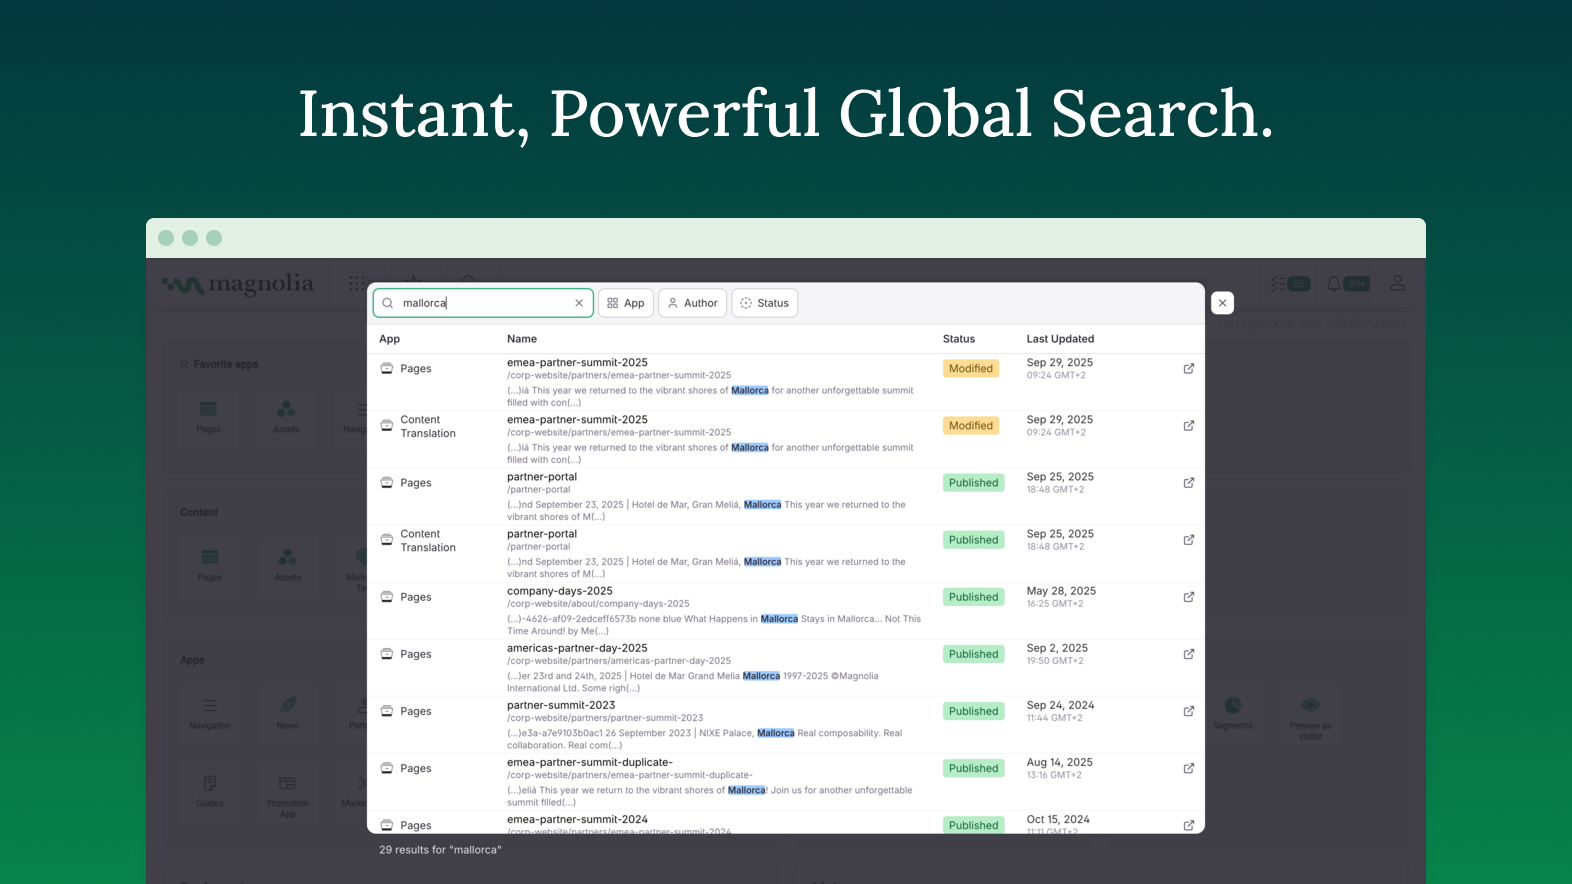Click the Name column header
1572x884 pixels.
click(x=522, y=339)
